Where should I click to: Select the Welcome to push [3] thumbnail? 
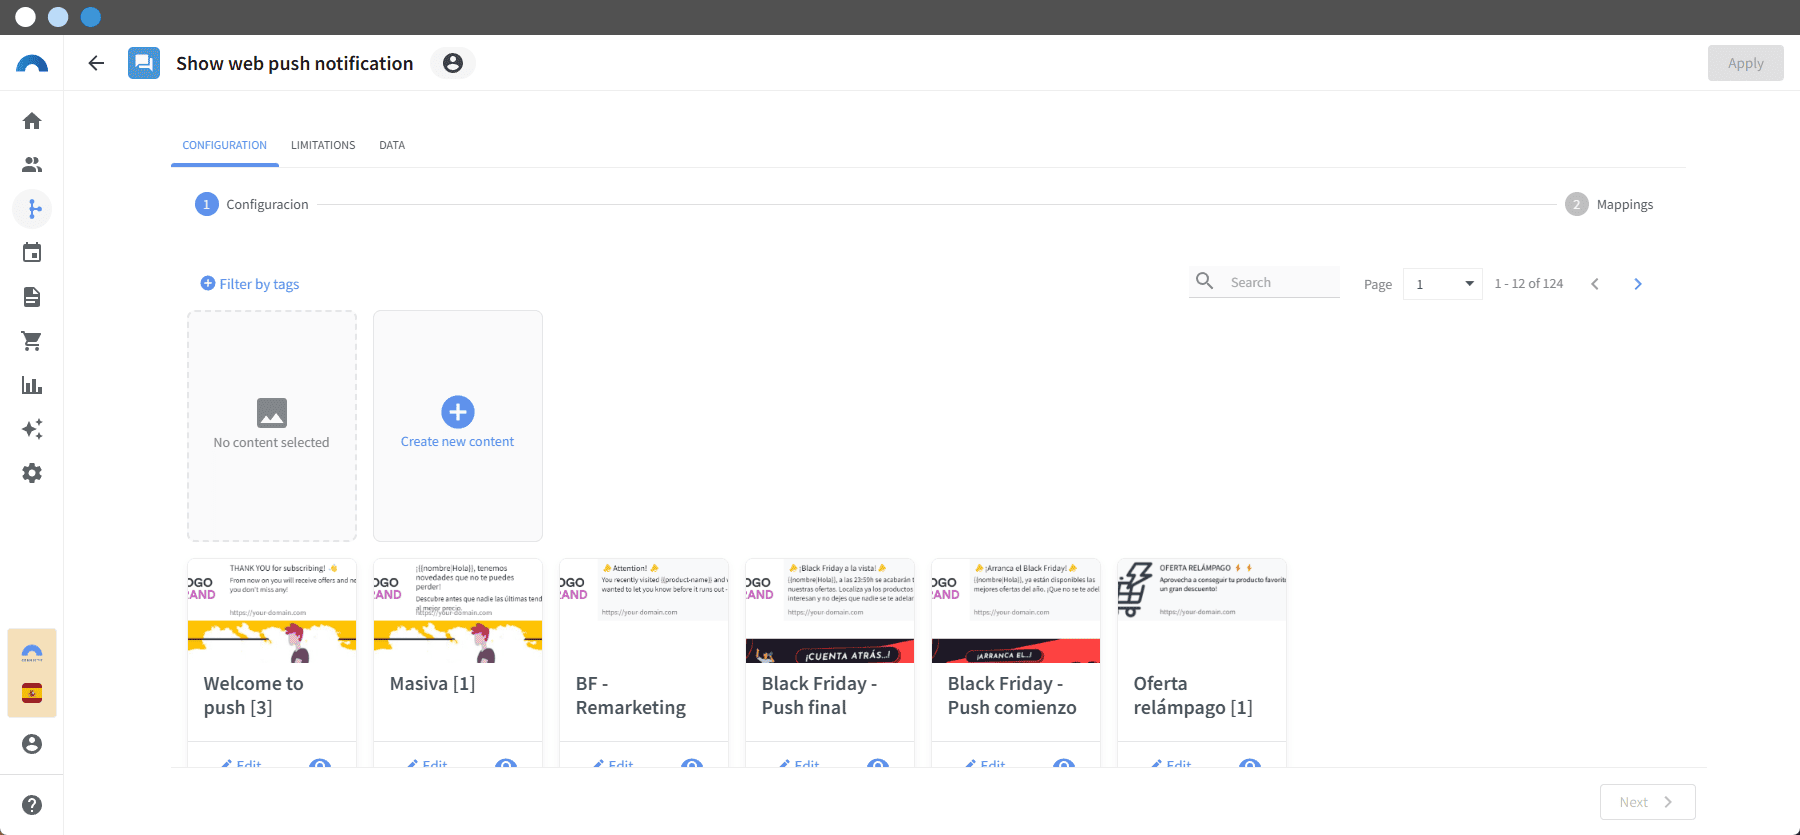click(x=272, y=611)
